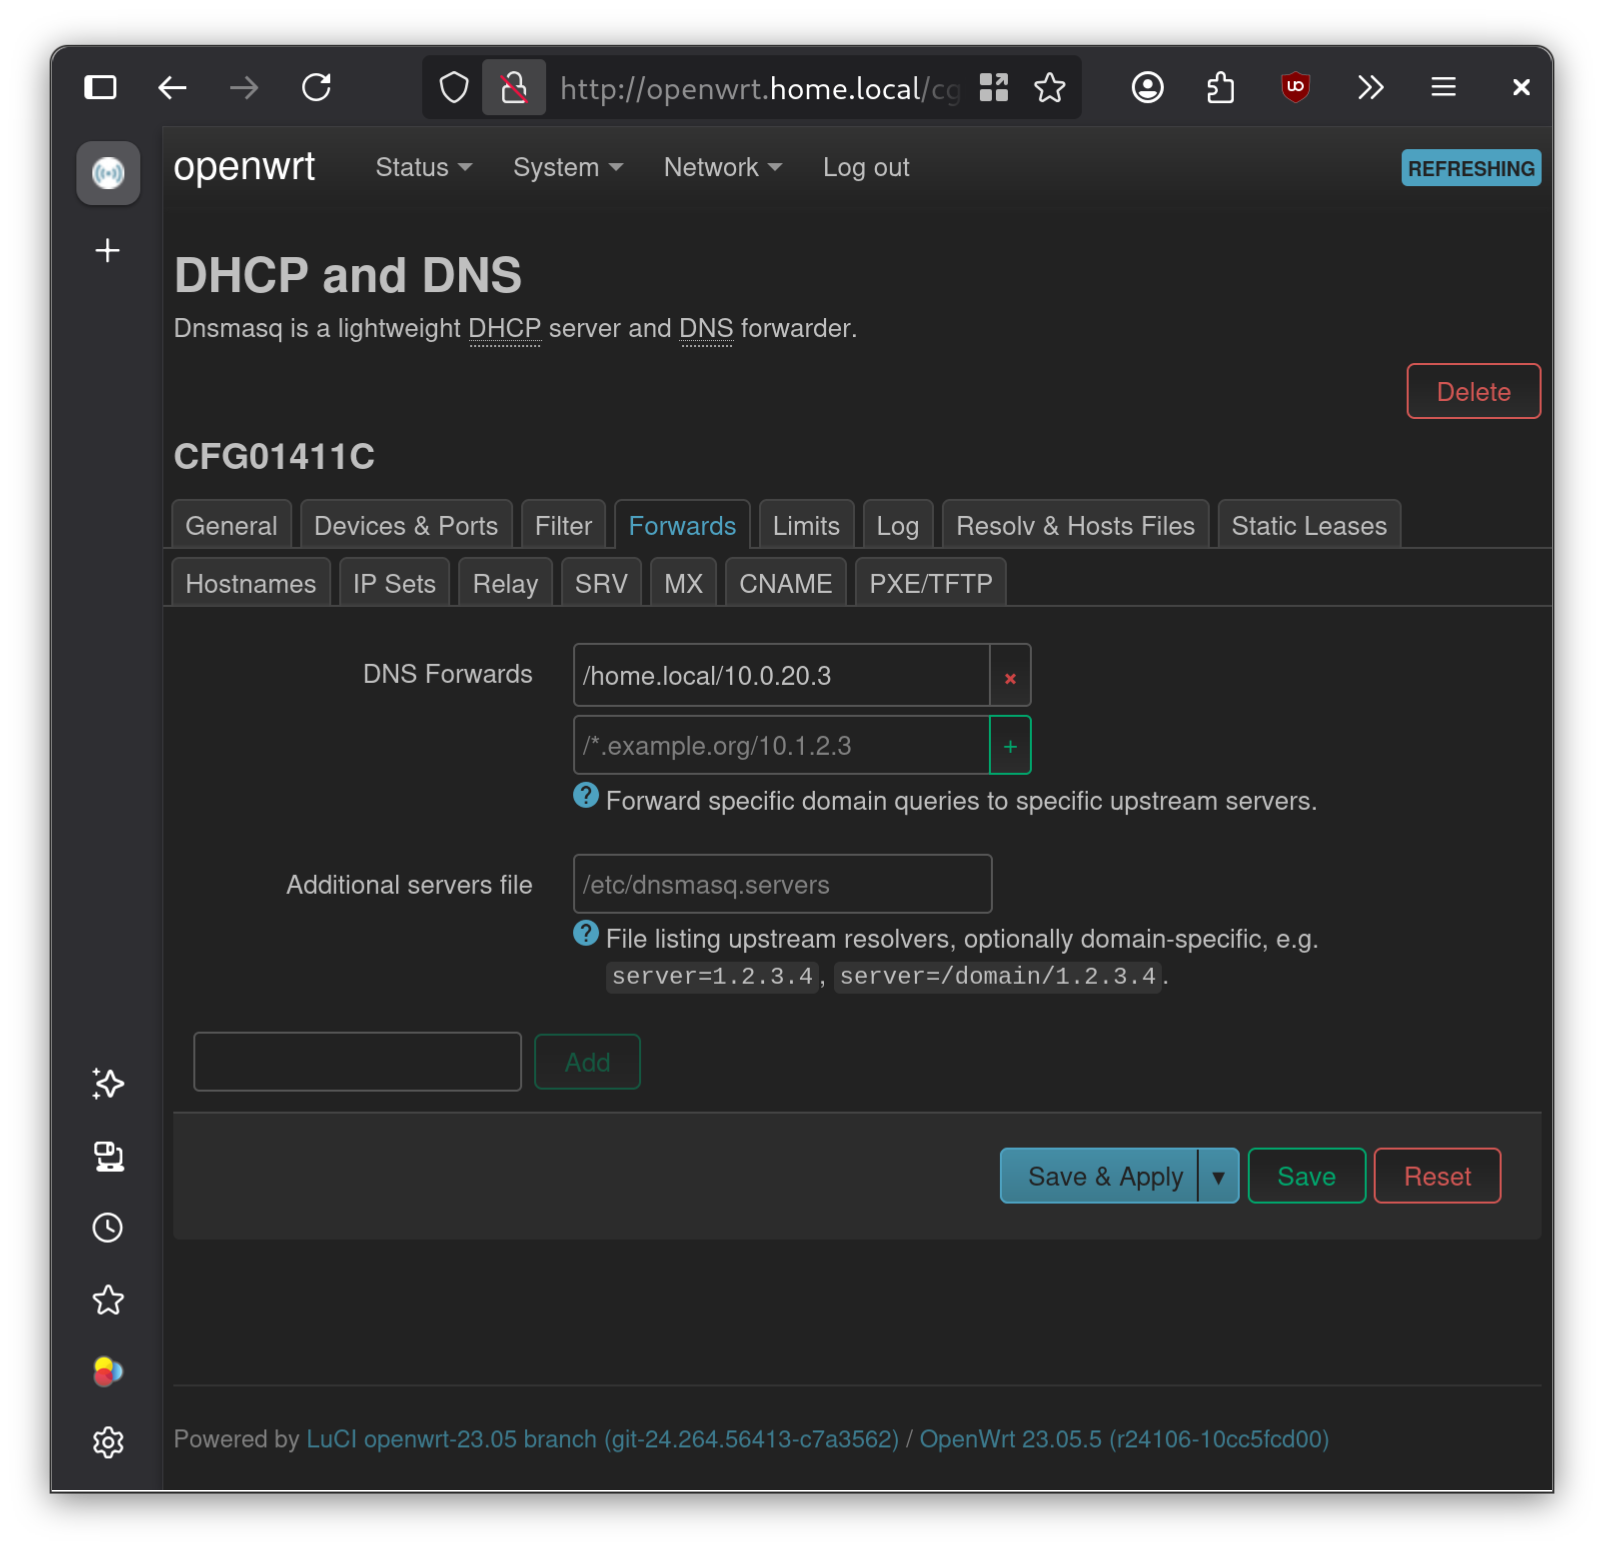Open the browser hamburger menu
1604x1548 pixels.
(x=1443, y=88)
